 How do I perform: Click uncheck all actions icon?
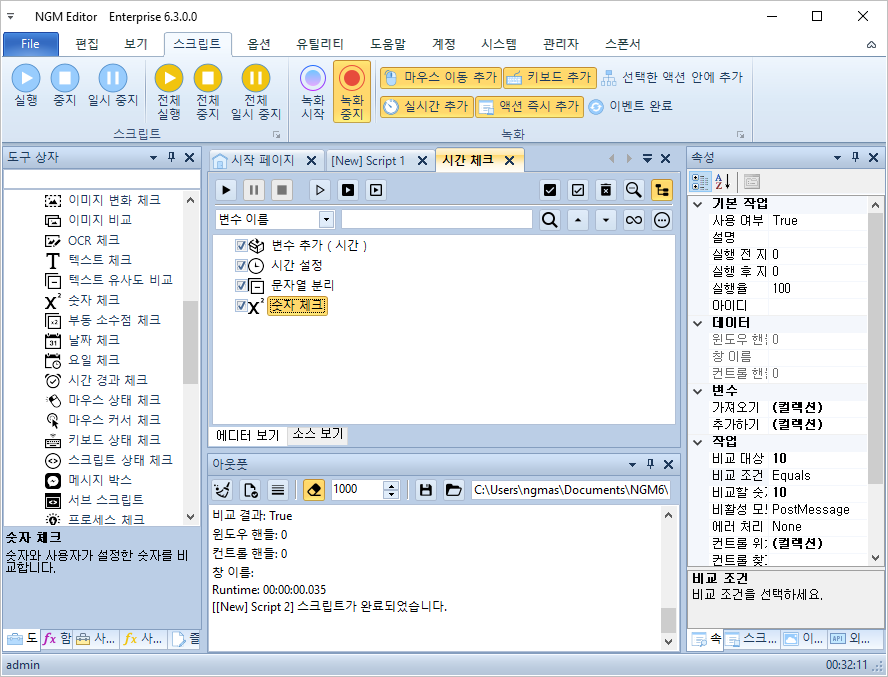(x=578, y=190)
